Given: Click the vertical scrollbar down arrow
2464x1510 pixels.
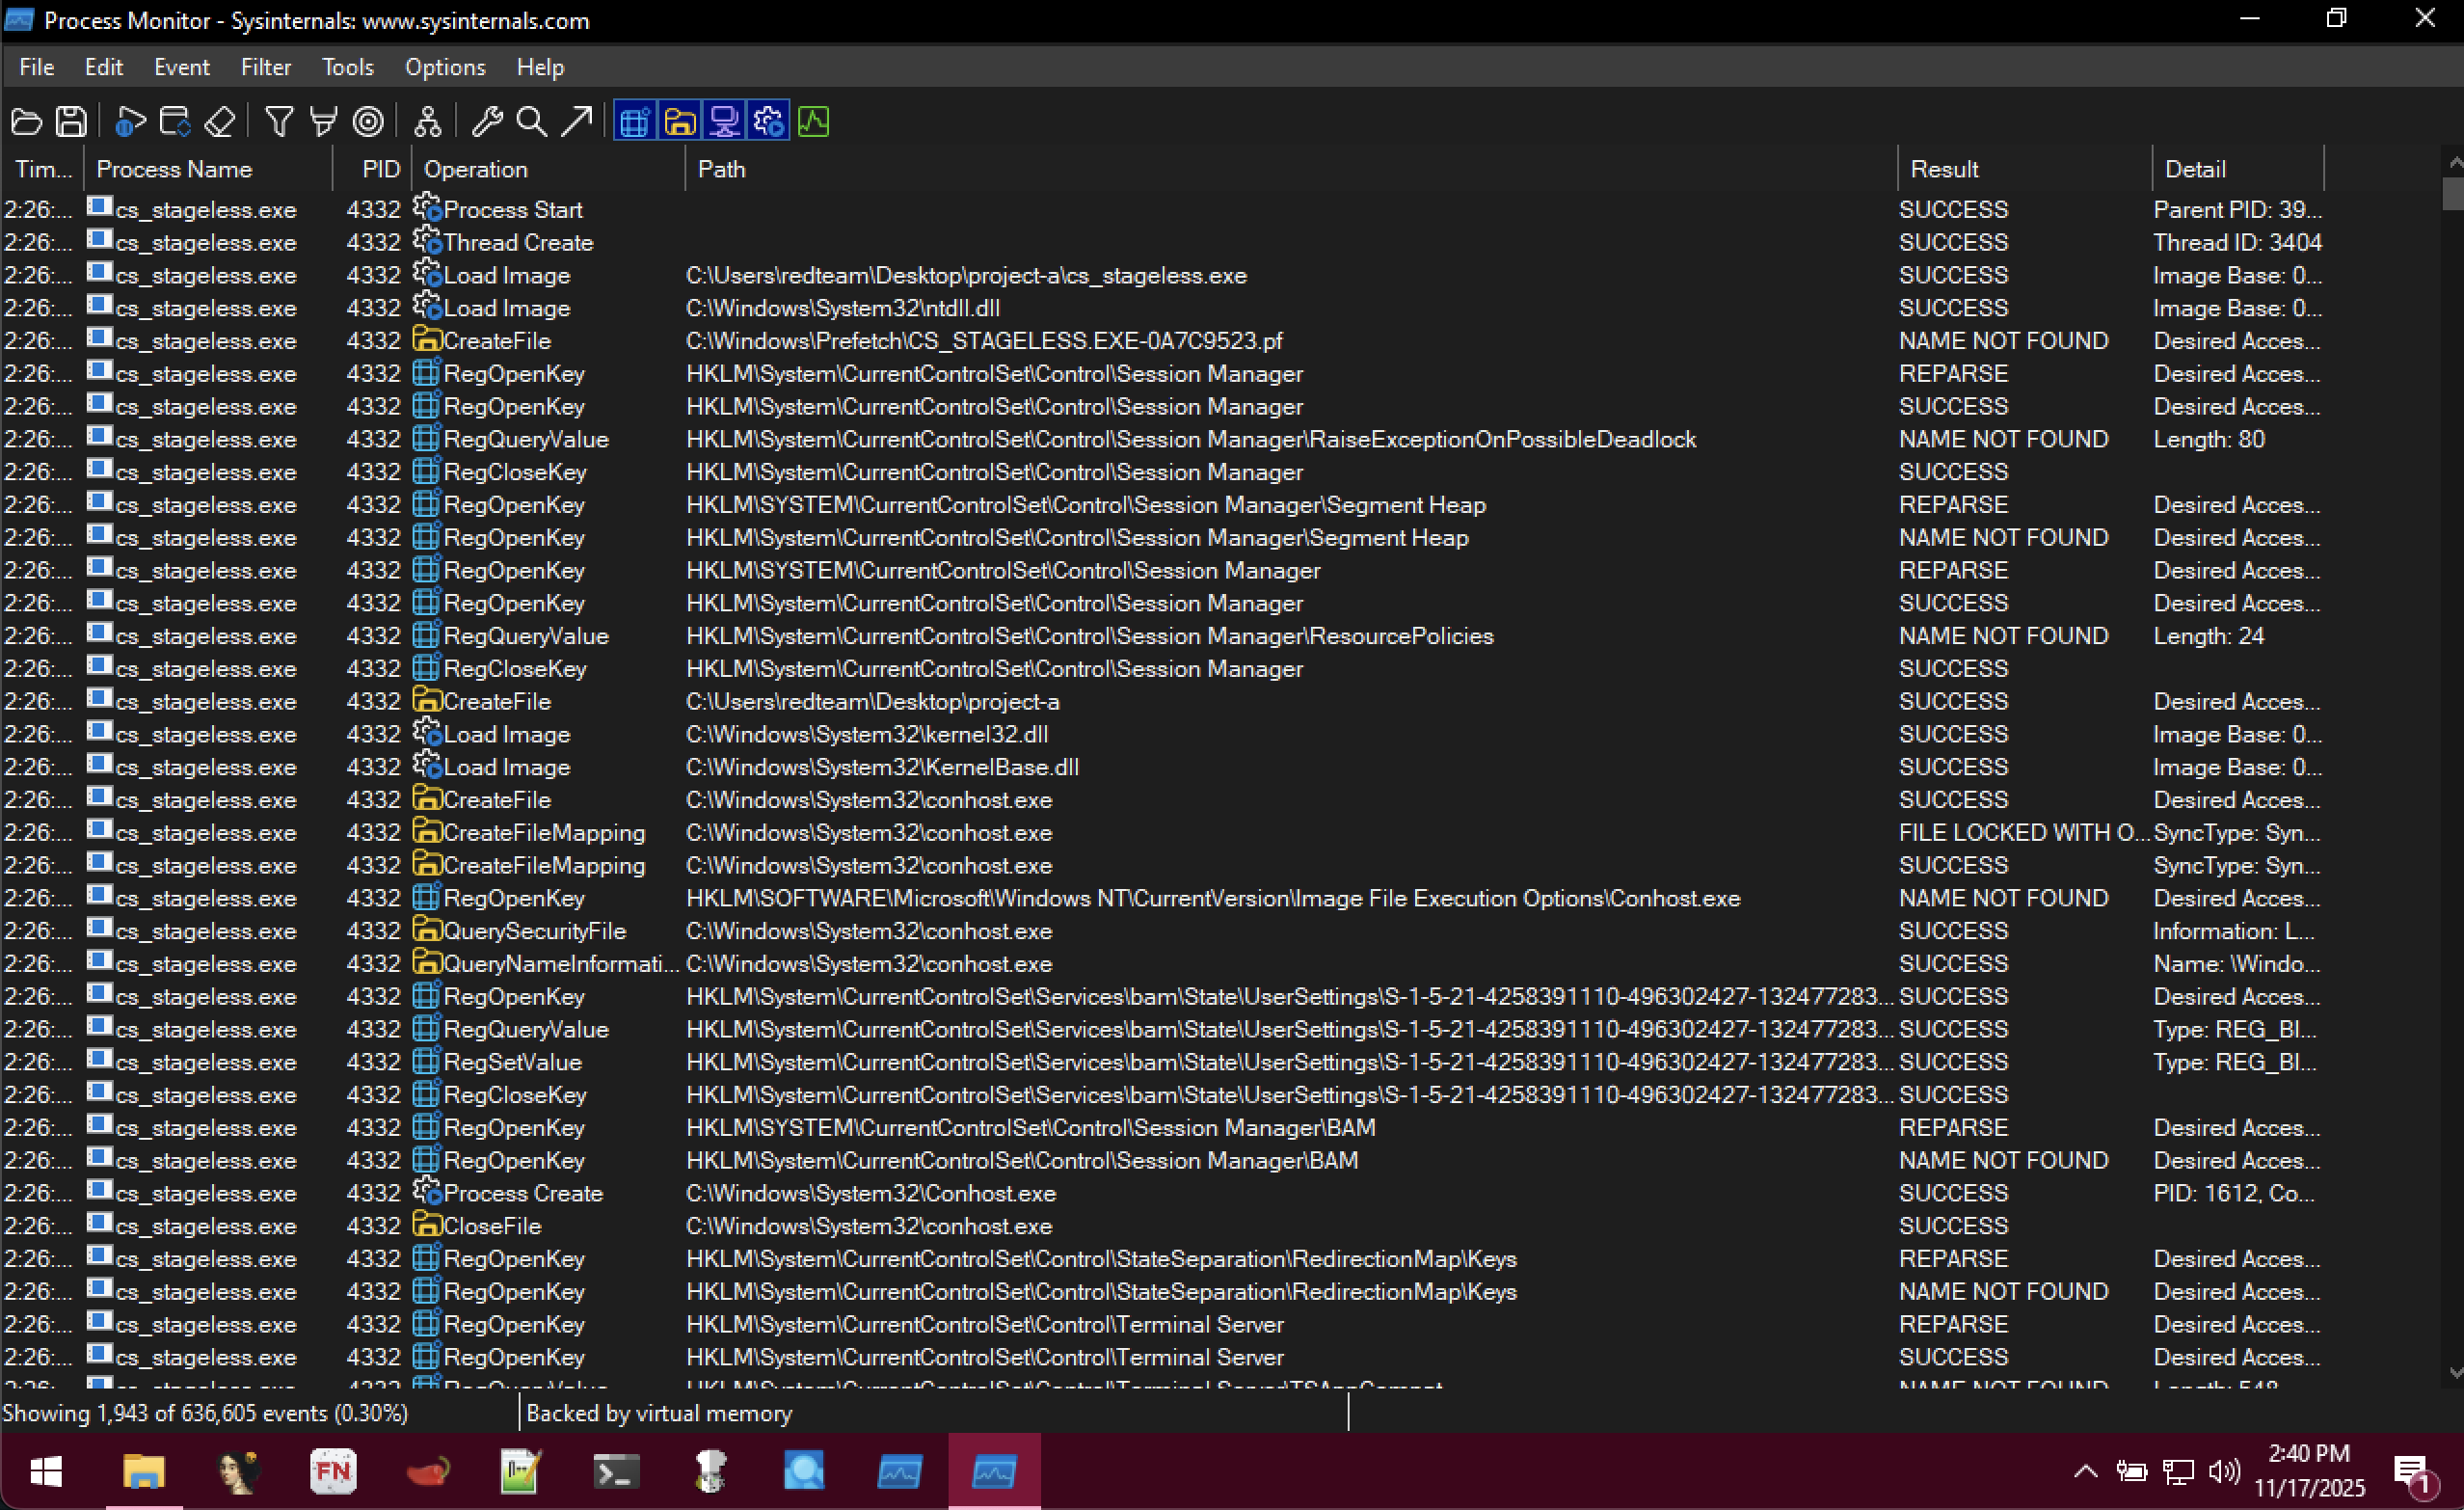Looking at the screenshot, I should pyautogui.click(x=2453, y=1373).
